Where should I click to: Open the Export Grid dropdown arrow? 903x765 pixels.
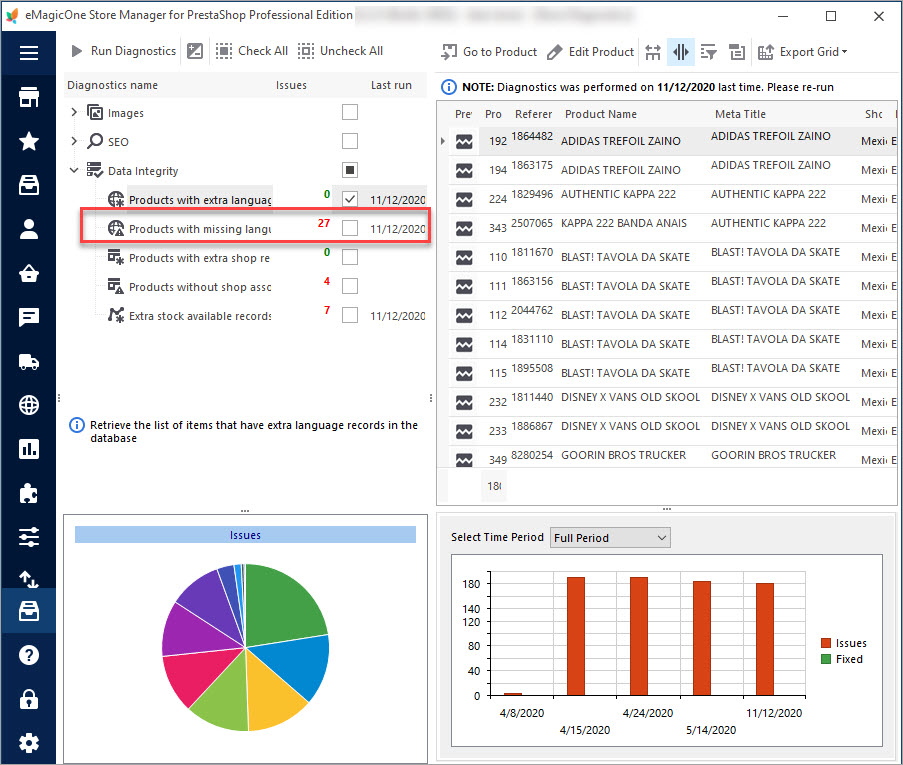point(844,52)
